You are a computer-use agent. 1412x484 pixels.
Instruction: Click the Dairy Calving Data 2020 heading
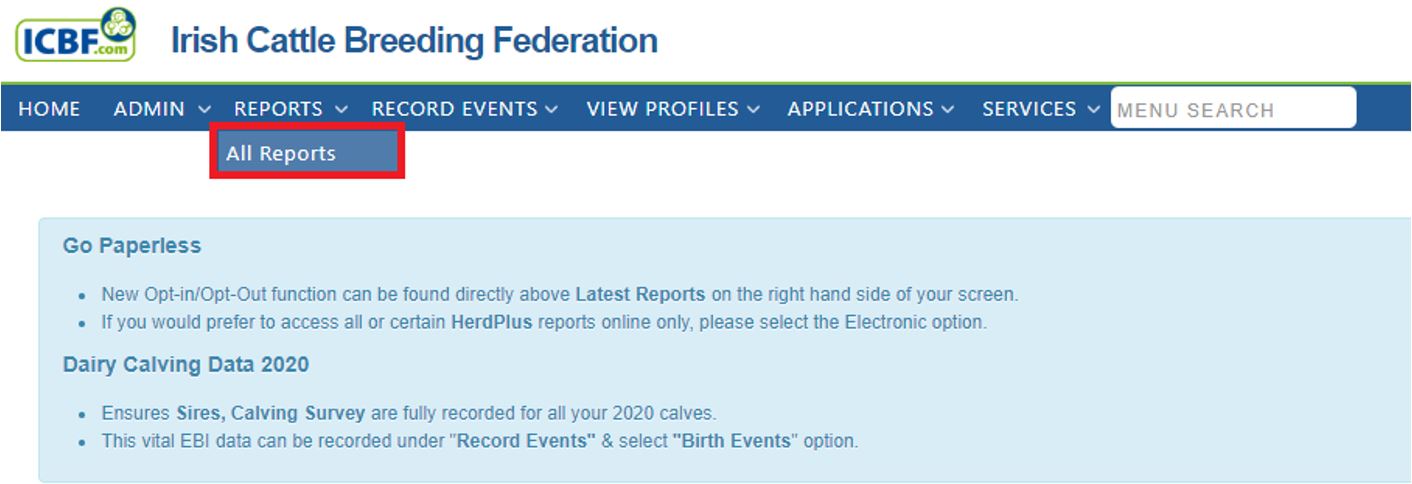(186, 365)
